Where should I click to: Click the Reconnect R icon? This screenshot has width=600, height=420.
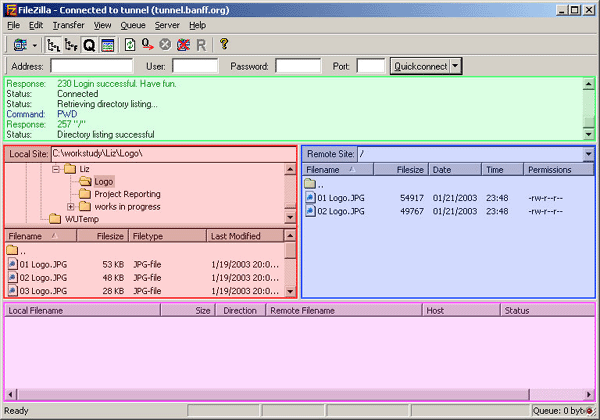(x=201, y=45)
